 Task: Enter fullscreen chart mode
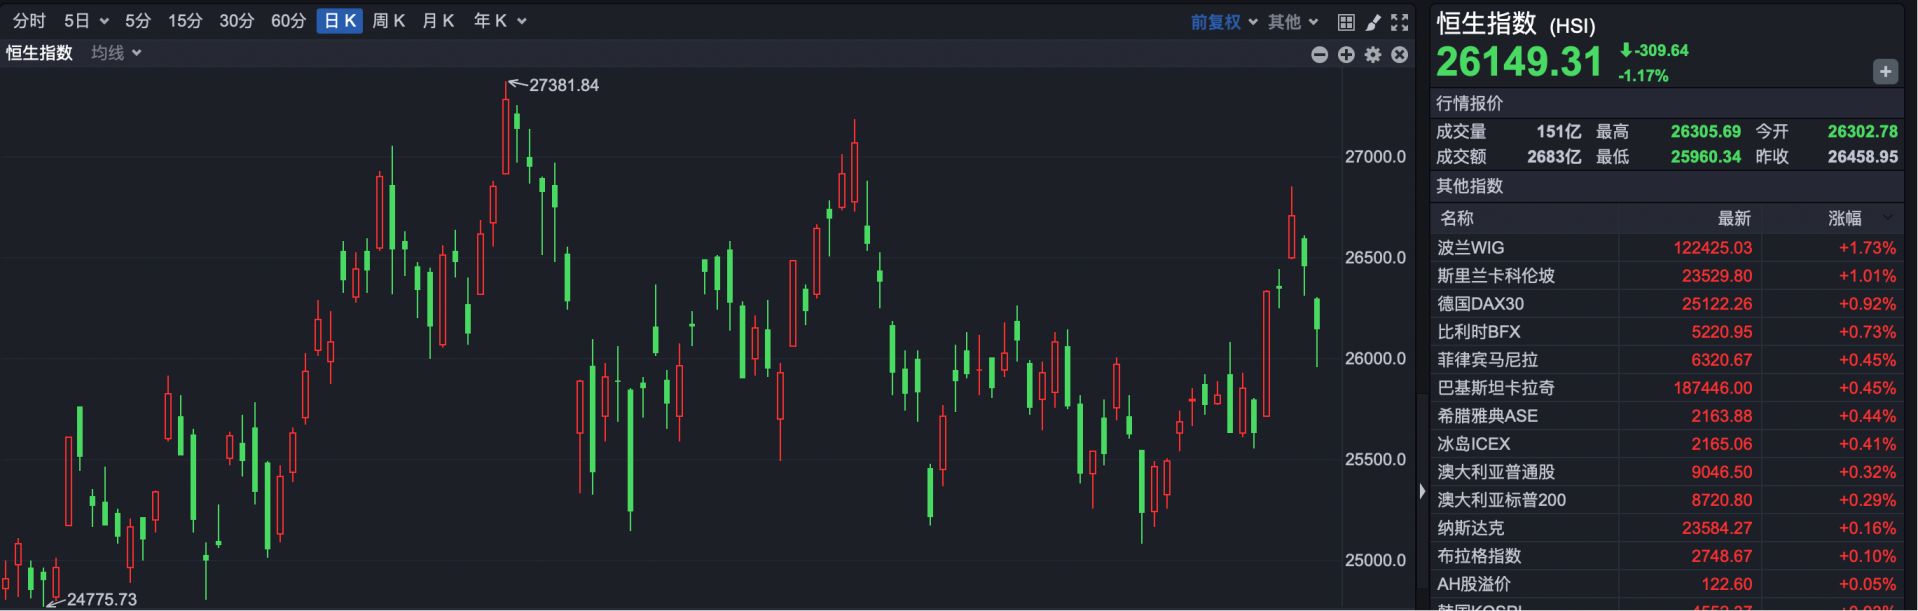[x=1400, y=22]
